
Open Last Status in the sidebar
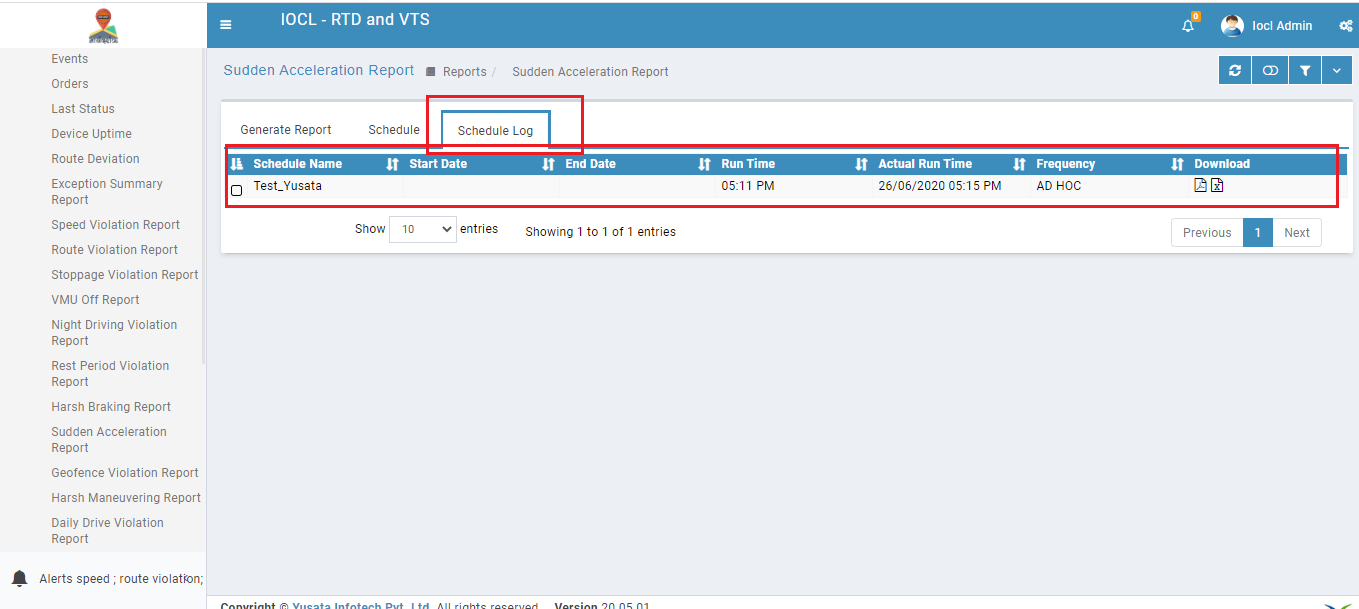pyautogui.click(x=83, y=109)
